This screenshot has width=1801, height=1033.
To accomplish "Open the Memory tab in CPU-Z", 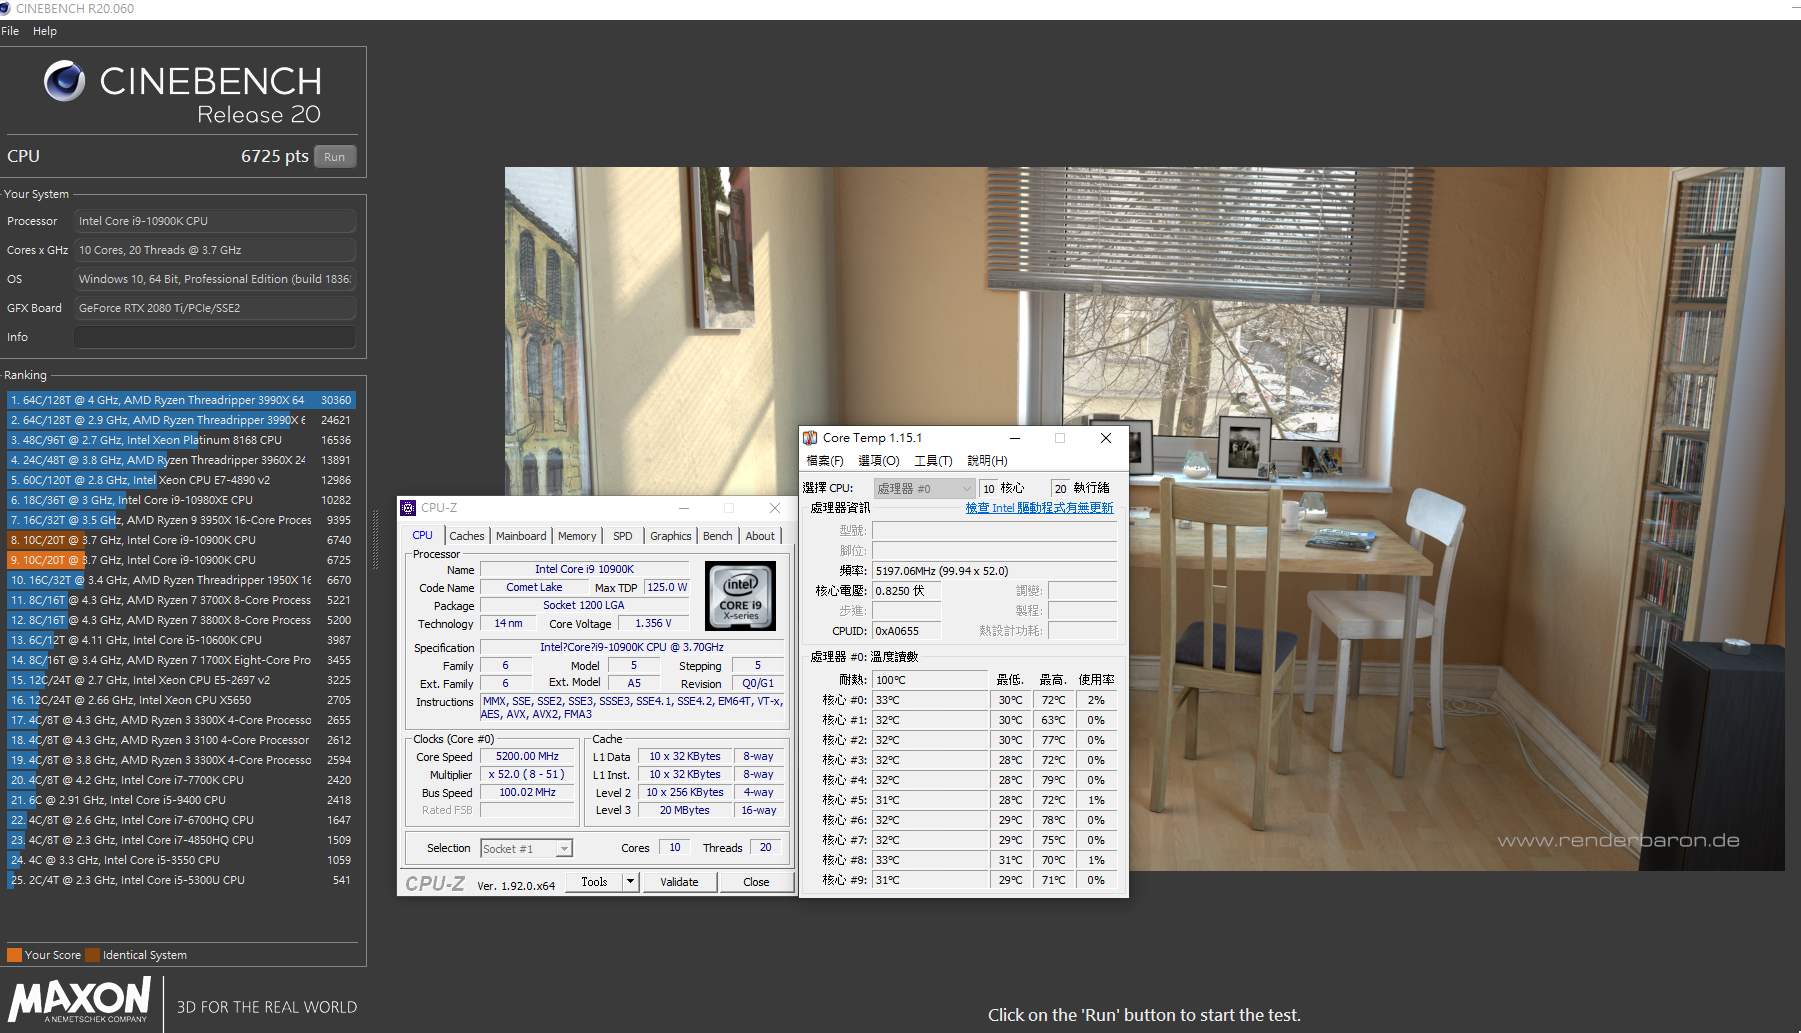I will [577, 536].
